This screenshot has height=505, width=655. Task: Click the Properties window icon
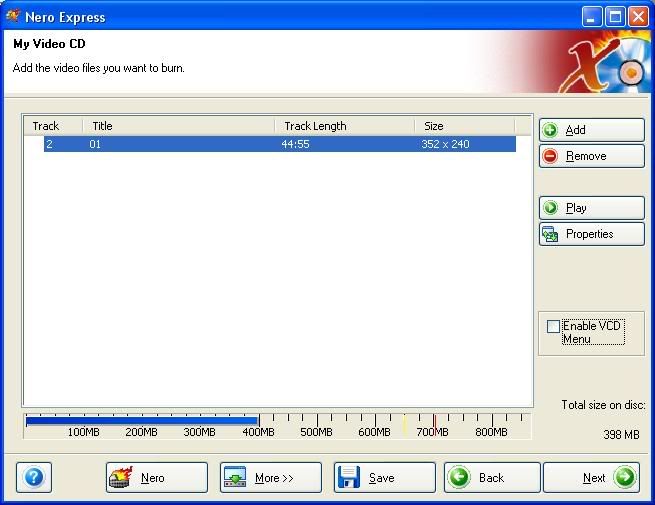pyautogui.click(x=550, y=234)
